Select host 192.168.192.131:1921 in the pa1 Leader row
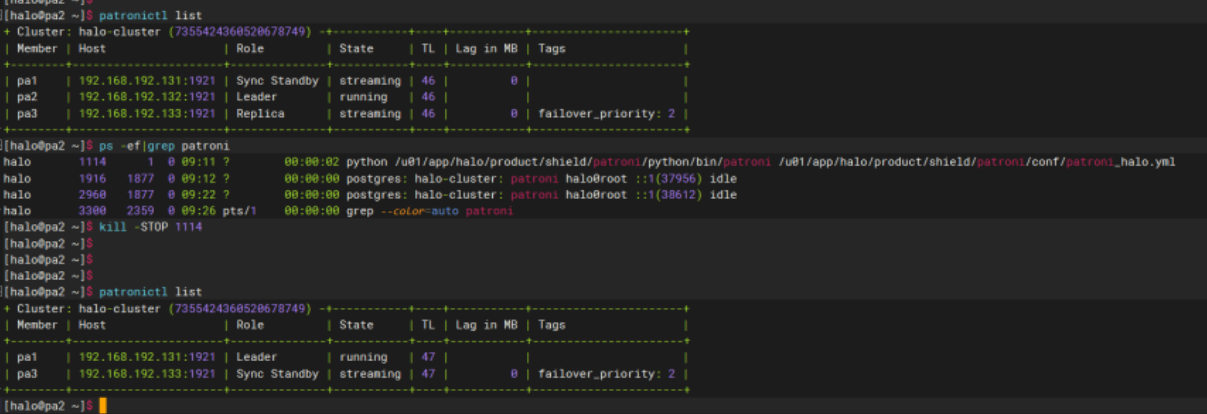Image resolution: width=1207 pixels, height=414 pixels. (148, 356)
